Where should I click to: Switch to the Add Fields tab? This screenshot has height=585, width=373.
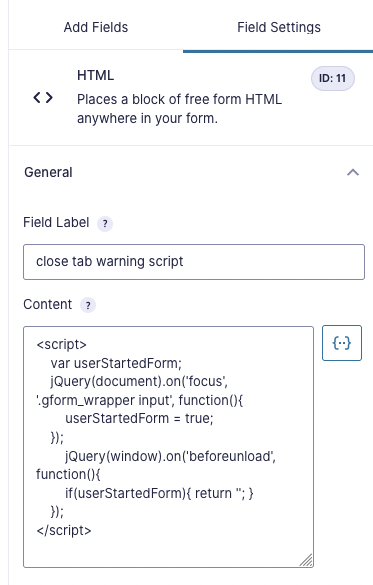(96, 27)
